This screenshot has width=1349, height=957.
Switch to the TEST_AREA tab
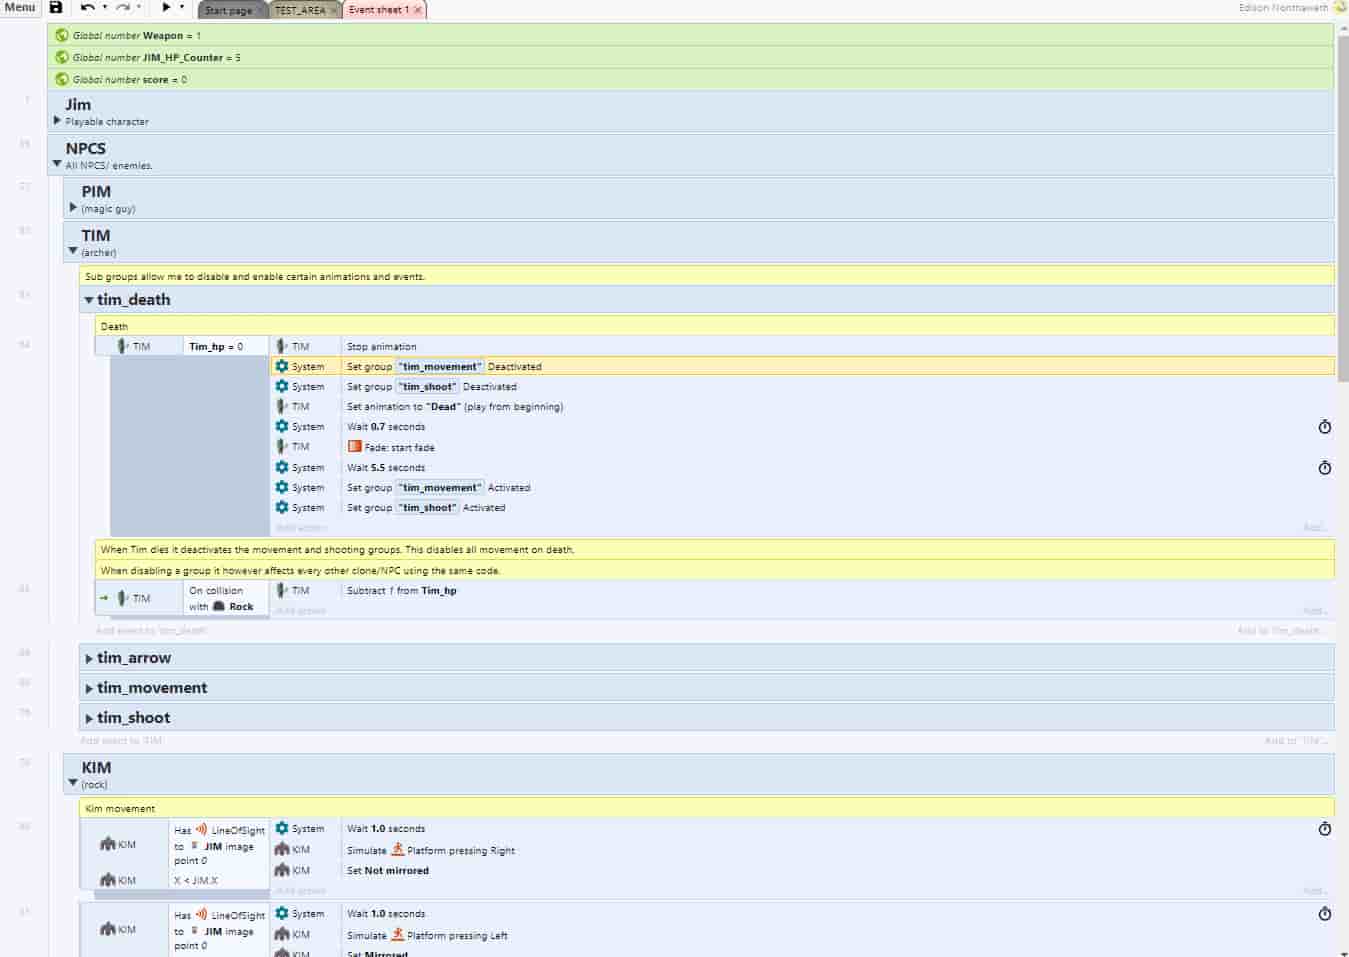point(299,10)
